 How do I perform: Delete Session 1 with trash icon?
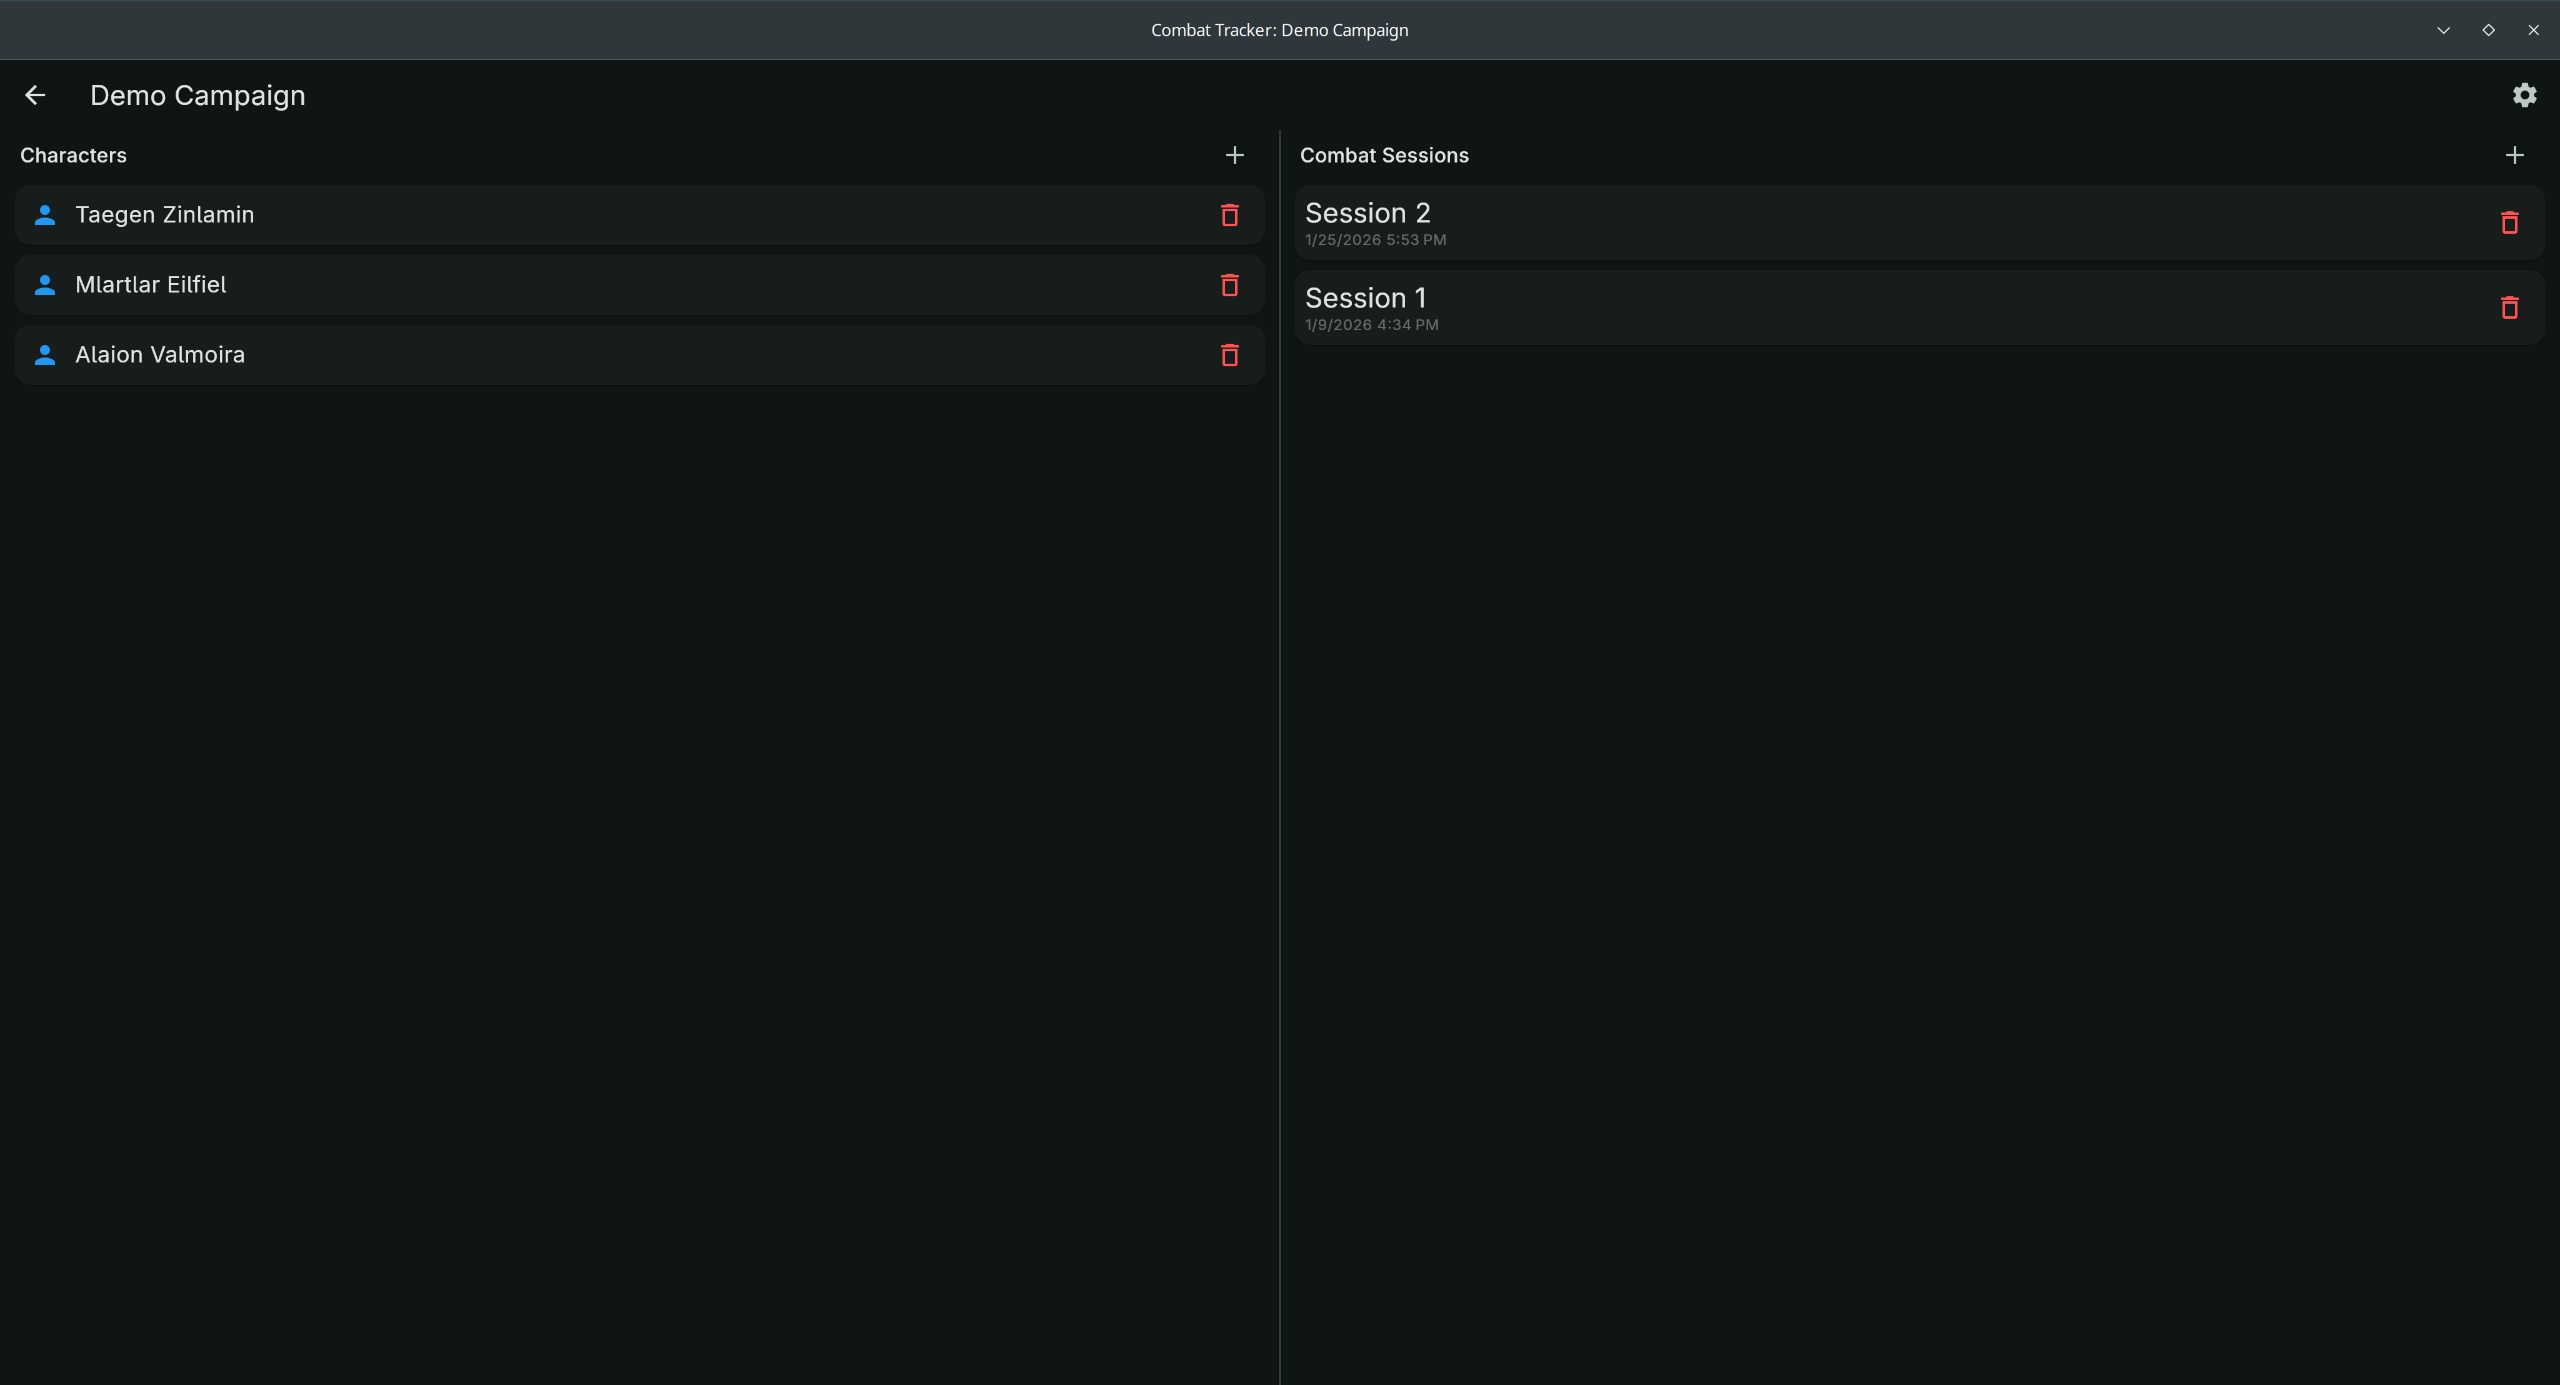coord(2509,307)
